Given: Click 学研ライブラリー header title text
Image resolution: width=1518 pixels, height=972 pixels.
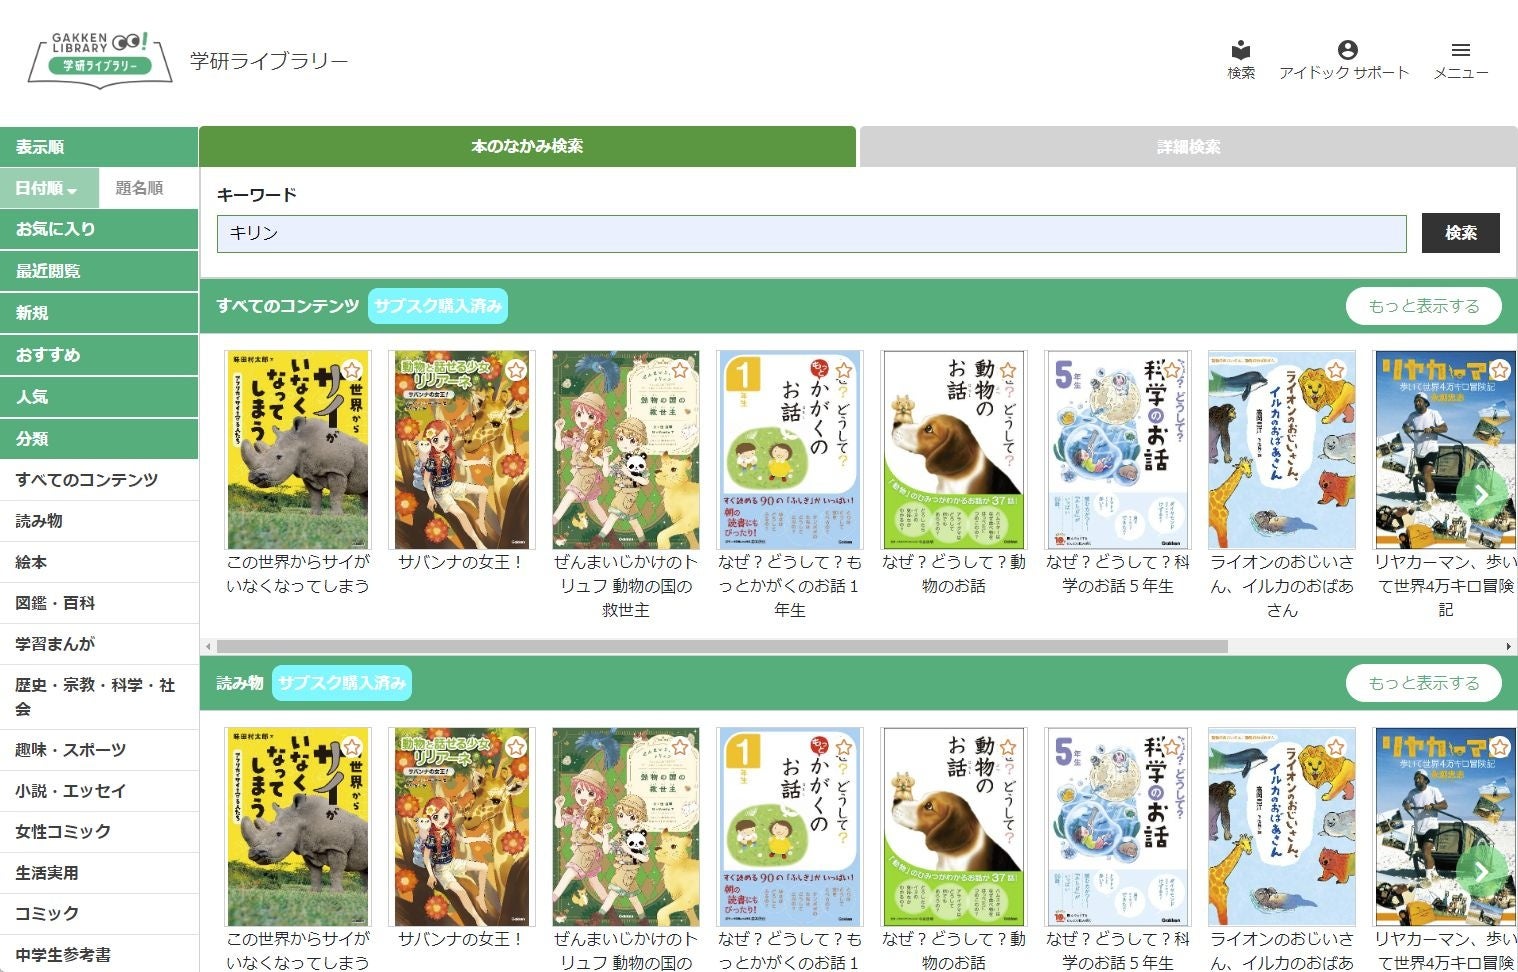Looking at the screenshot, I should [x=269, y=61].
